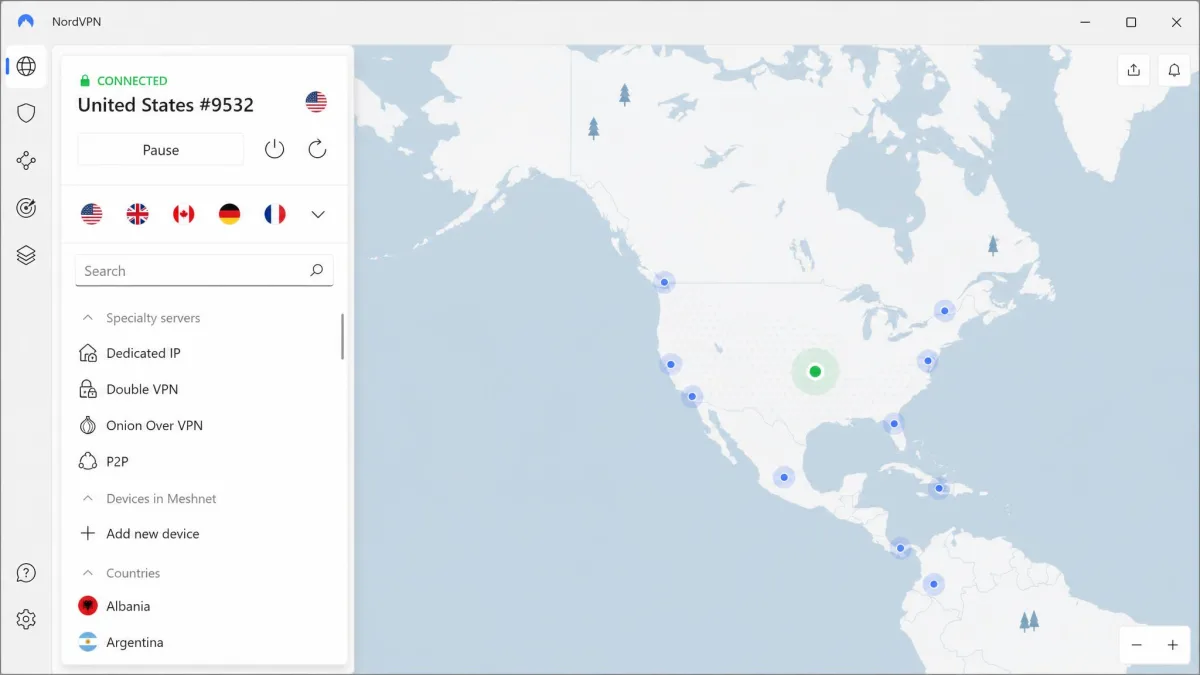Click the green connected server pin
1200x675 pixels.
(815, 371)
